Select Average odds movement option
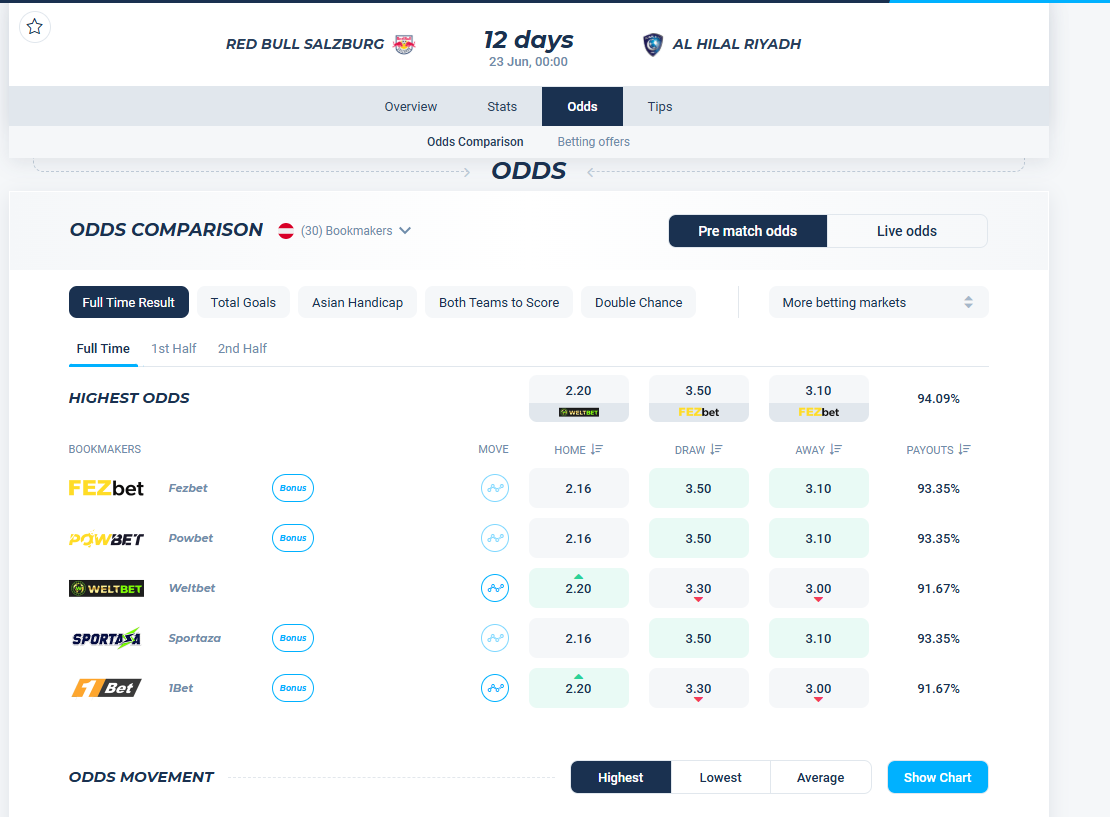 point(820,777)
